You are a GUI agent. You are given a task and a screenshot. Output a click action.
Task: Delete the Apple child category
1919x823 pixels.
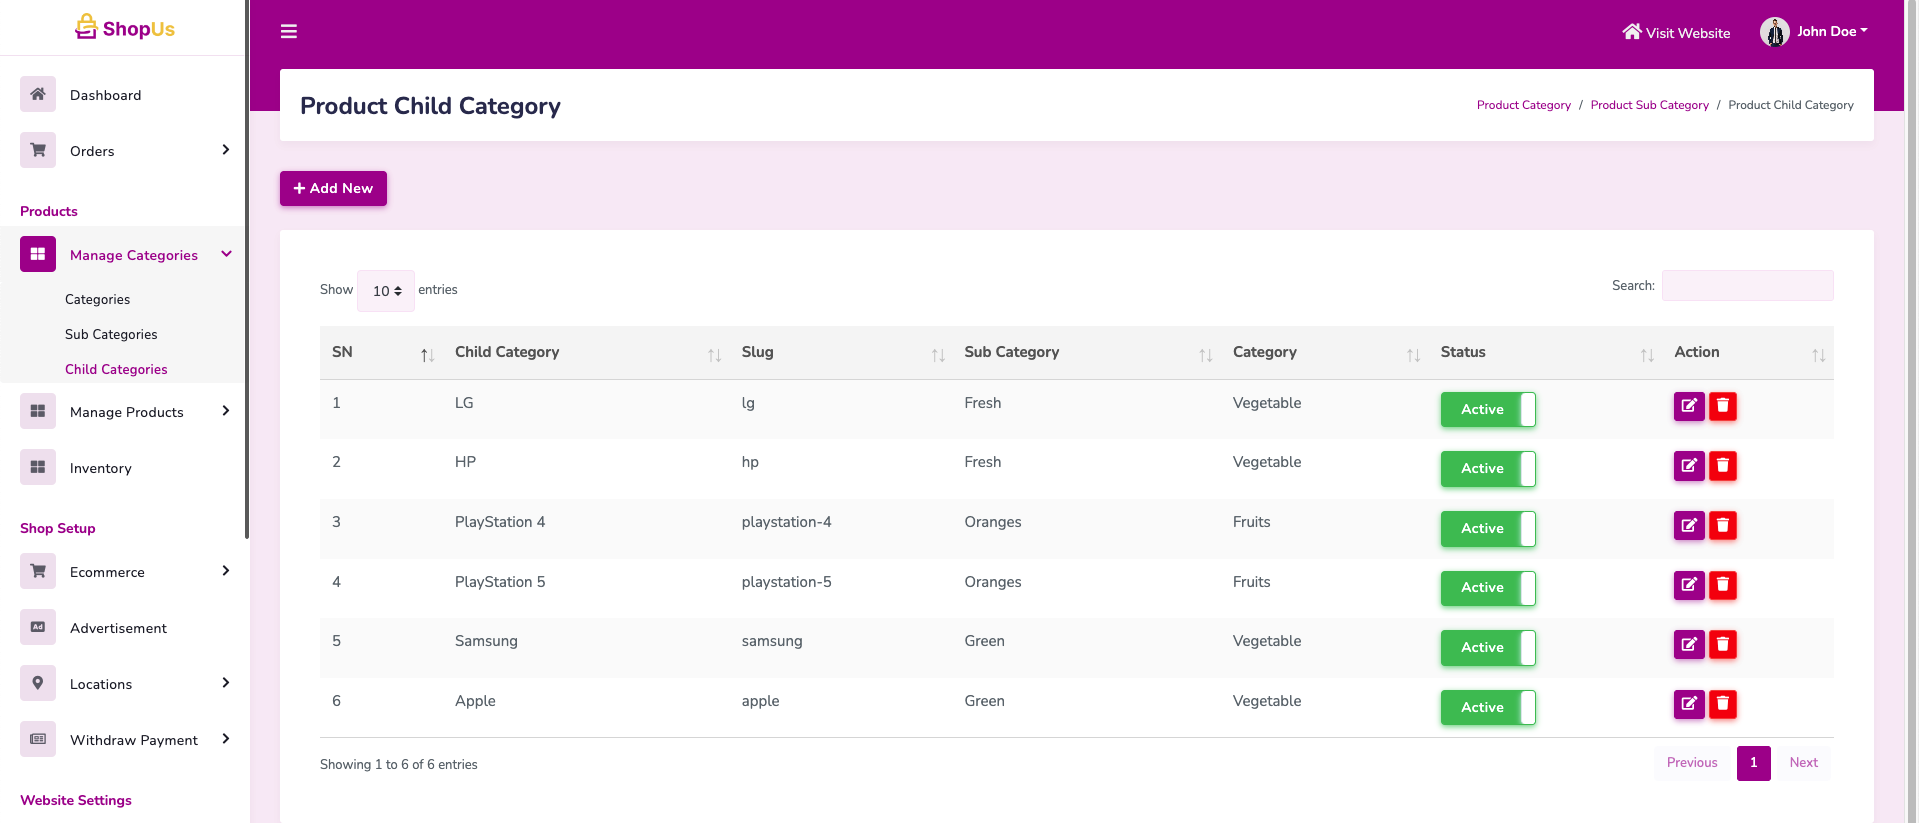coord(1722,705)
